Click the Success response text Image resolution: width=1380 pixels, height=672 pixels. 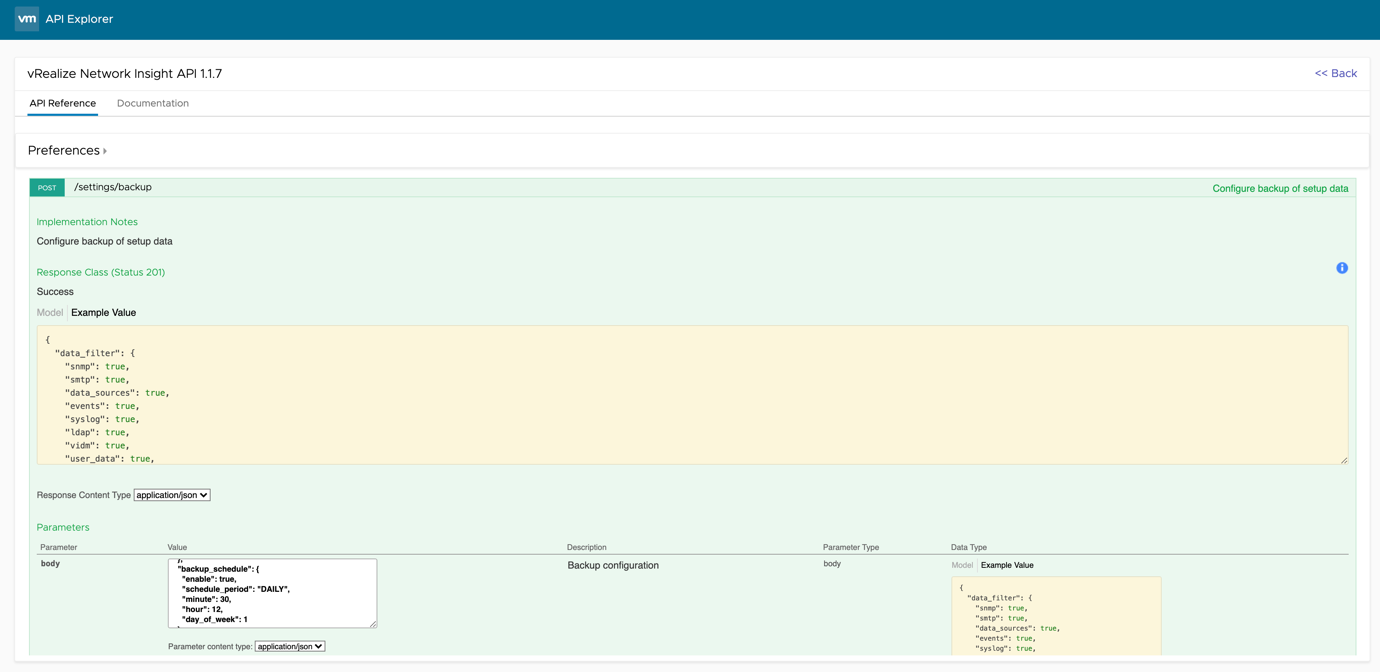point(55,292)
